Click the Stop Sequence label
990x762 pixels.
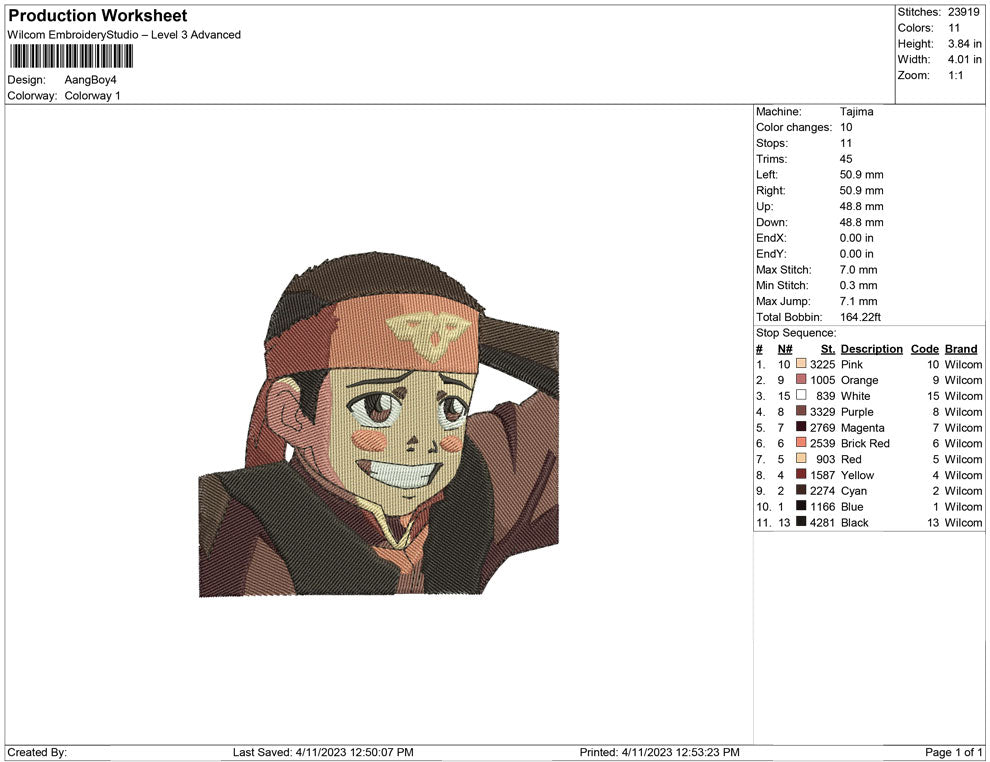pyautogui.click(x=796, y=333)
